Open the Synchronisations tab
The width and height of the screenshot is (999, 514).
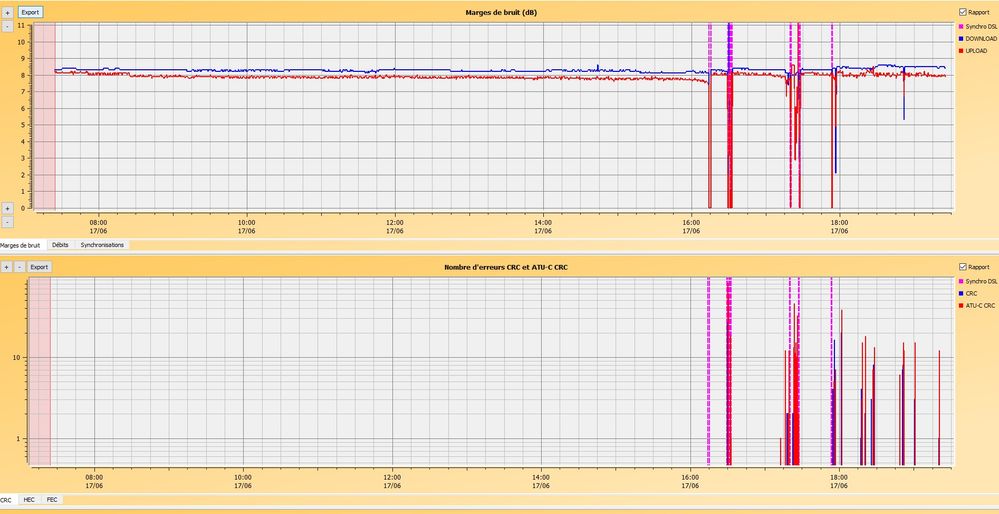tap(103, 244)
